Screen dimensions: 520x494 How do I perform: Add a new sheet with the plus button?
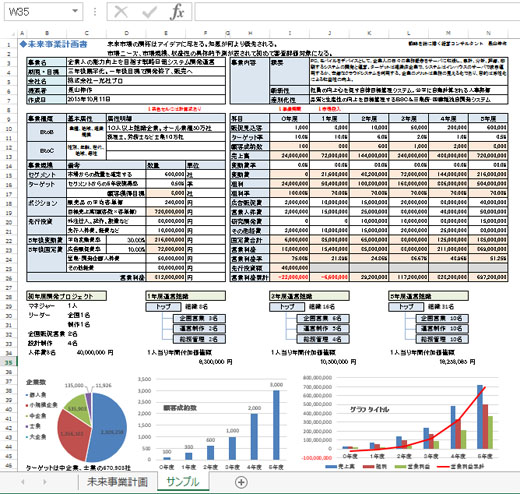(241, 482)
